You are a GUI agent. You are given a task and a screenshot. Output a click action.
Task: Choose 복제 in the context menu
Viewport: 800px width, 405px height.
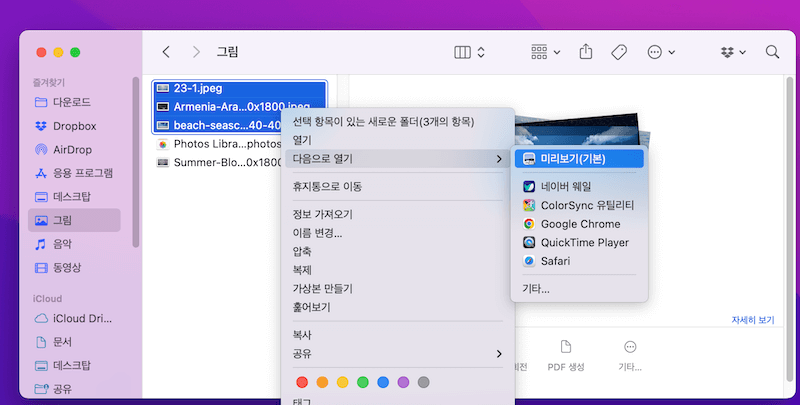[x=397, y=270]
